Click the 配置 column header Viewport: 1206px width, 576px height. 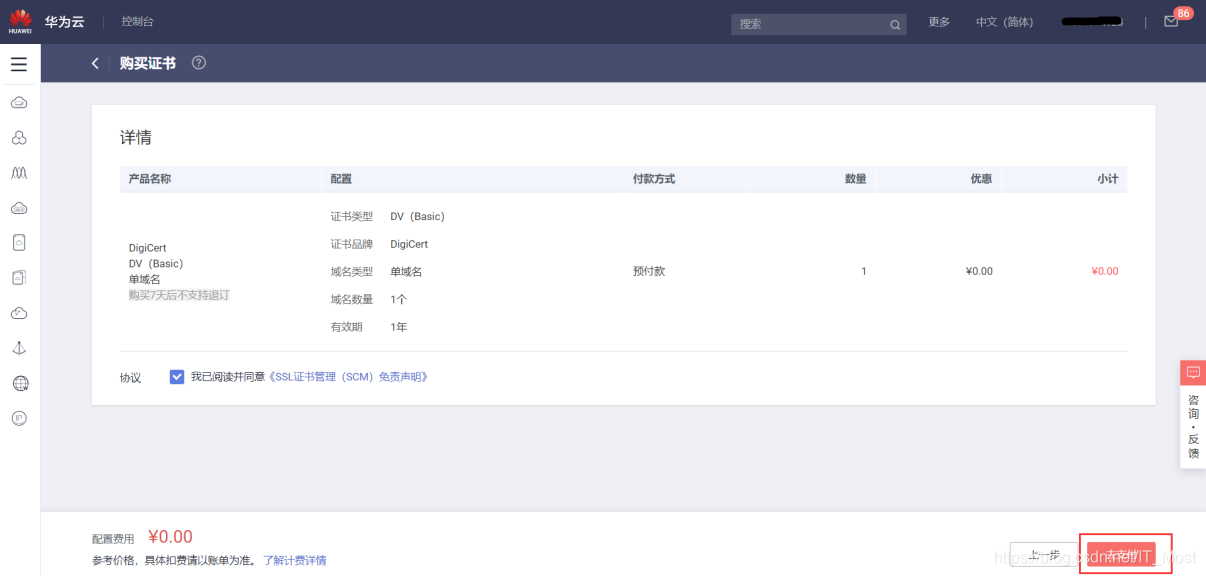pos(341,179)
